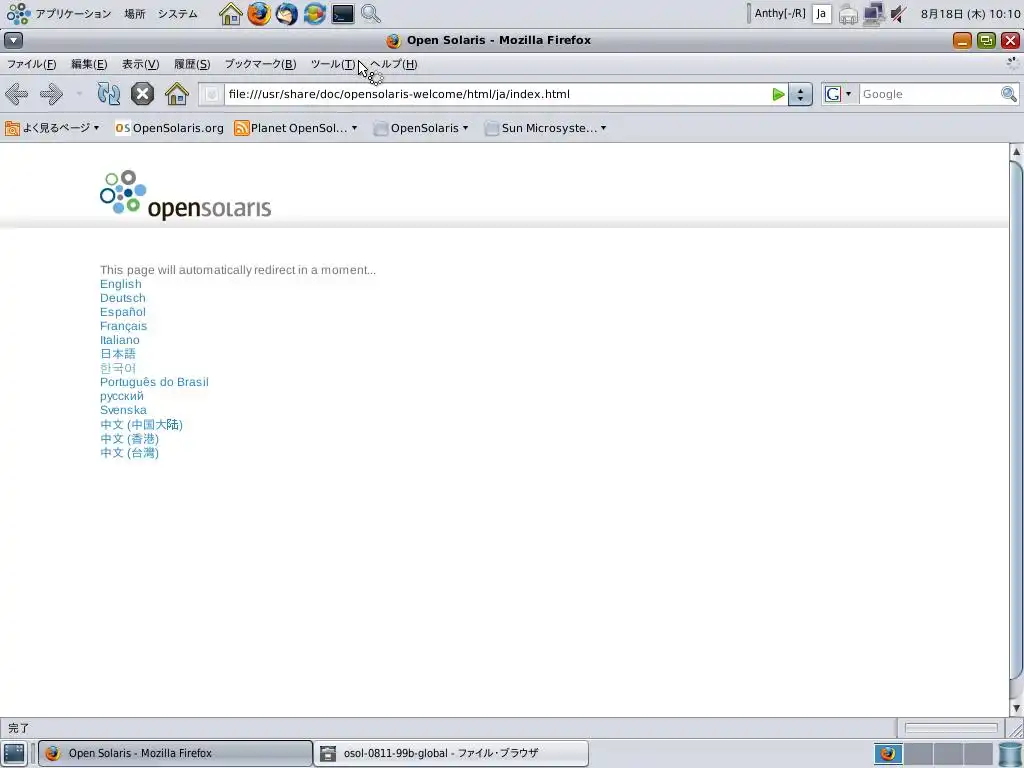
Task: Click the page identity icon in the address bar
Action: coord(211,94)
